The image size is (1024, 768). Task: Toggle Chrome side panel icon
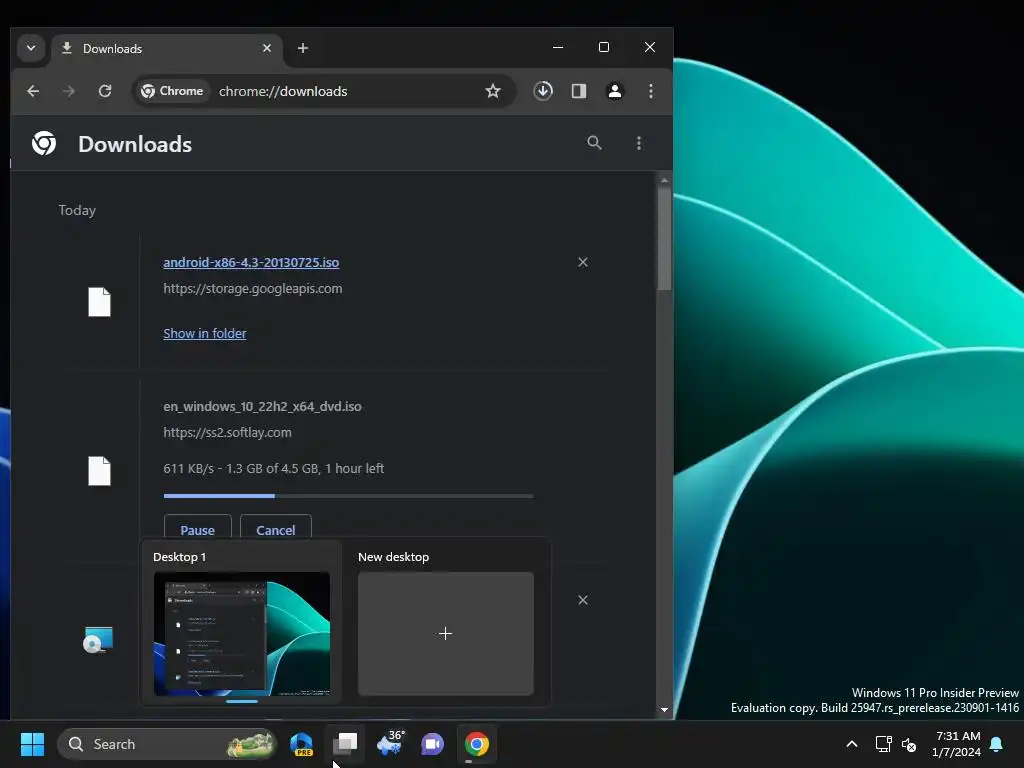pos(579,91)
